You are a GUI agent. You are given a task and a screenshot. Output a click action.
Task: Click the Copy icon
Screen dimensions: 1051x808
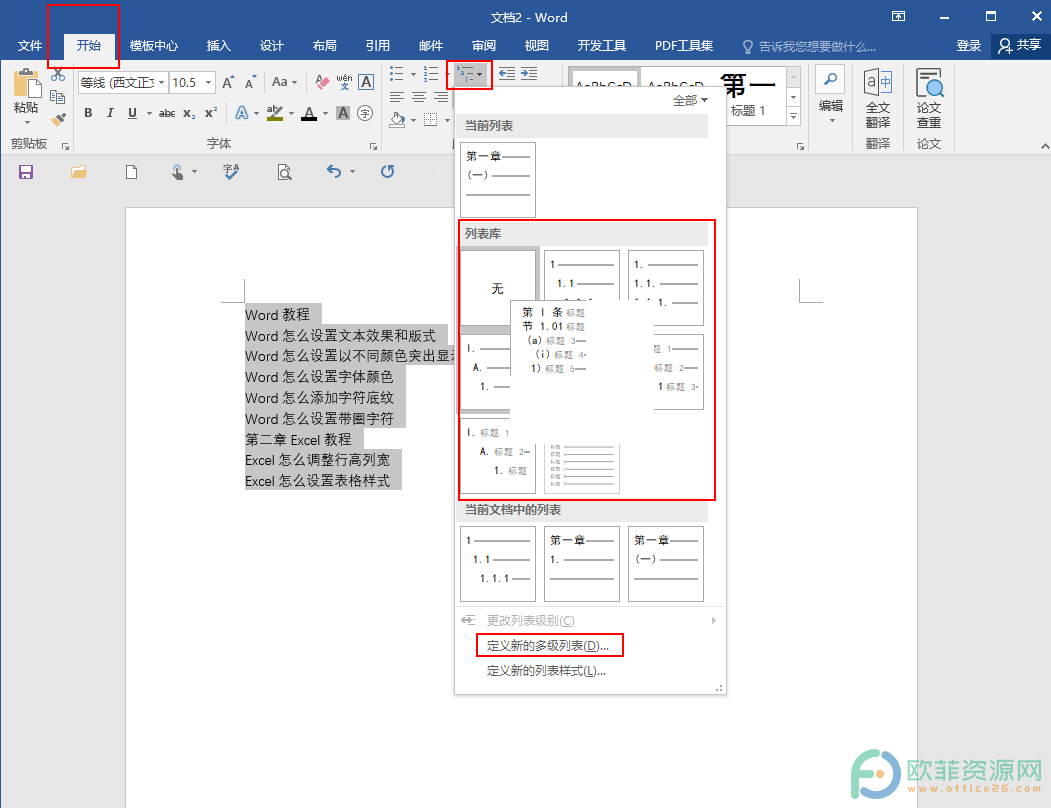point(58,97)
